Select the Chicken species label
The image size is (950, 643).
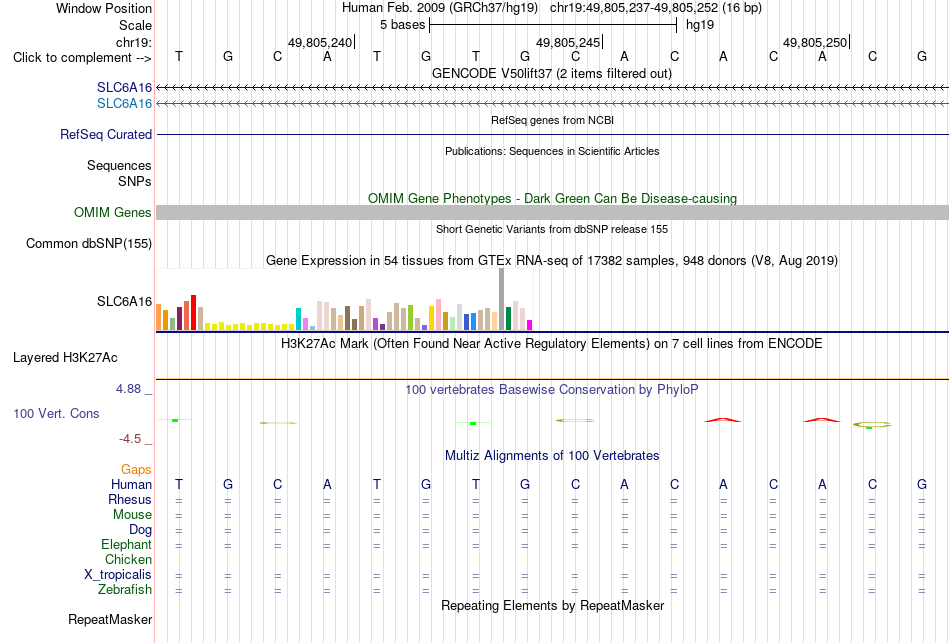click(128, 559)
